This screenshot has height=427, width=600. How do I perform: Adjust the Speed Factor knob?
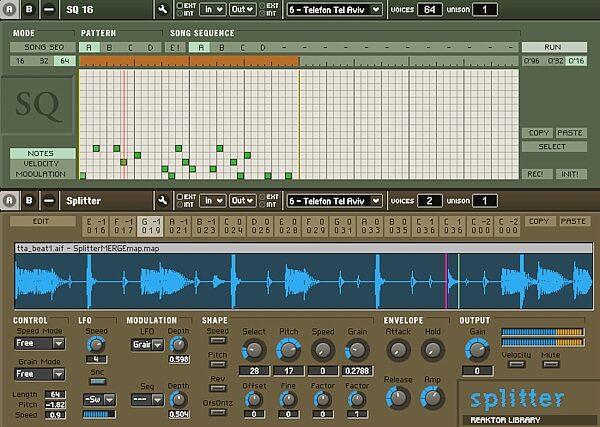tap(323, 400)
